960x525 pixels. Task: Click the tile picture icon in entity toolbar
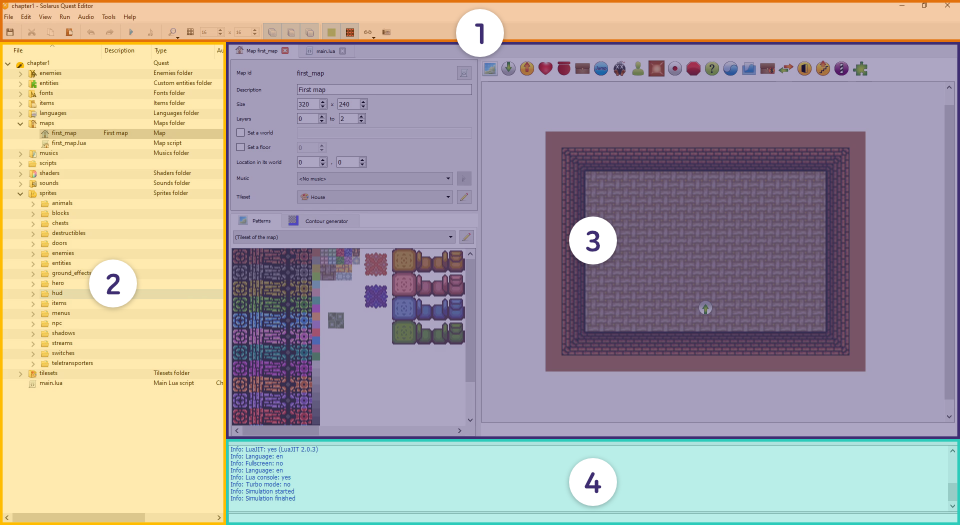[x=490, y=69]
